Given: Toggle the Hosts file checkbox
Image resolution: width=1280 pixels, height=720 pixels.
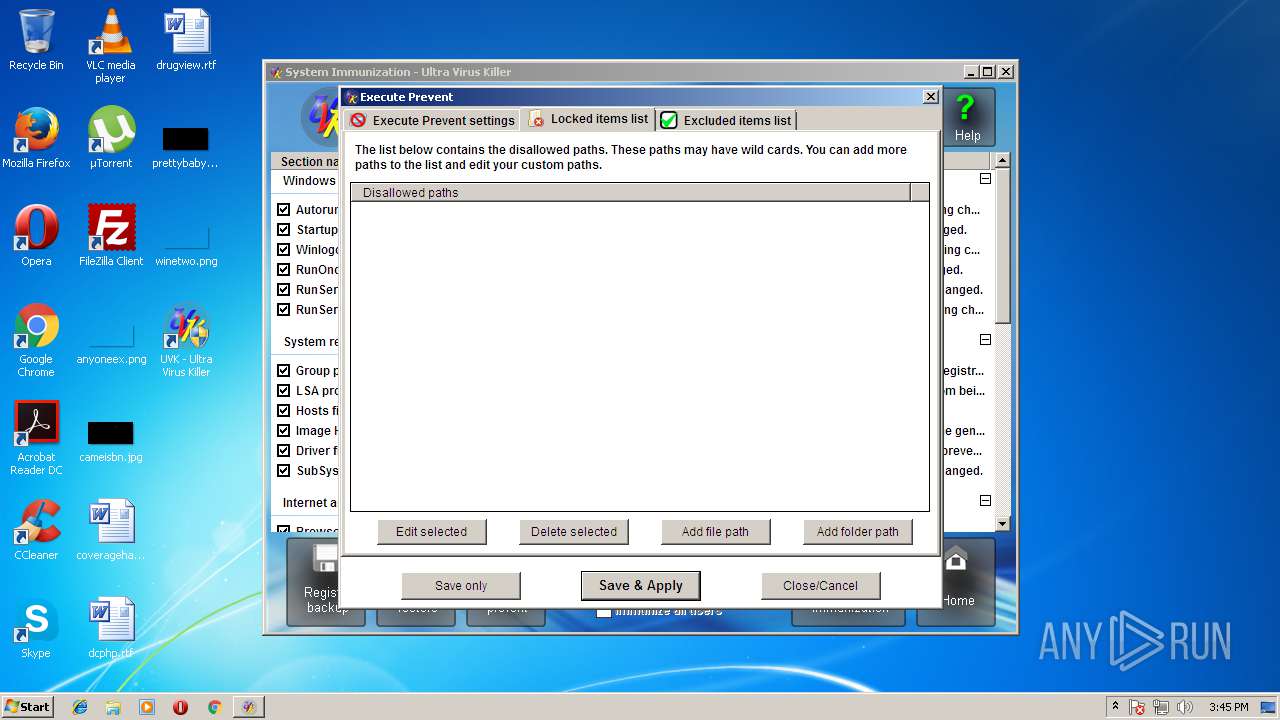Looking at the screenshot, I should (x=283, y=411).
